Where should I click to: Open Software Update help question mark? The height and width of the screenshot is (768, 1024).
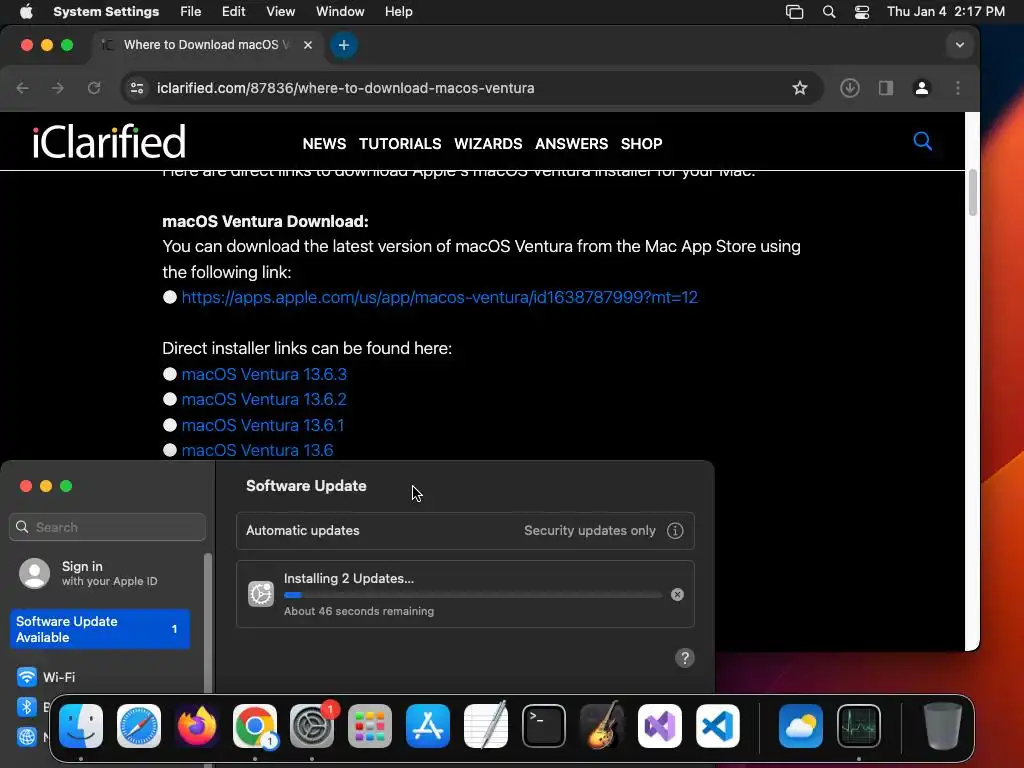point(684,658)
